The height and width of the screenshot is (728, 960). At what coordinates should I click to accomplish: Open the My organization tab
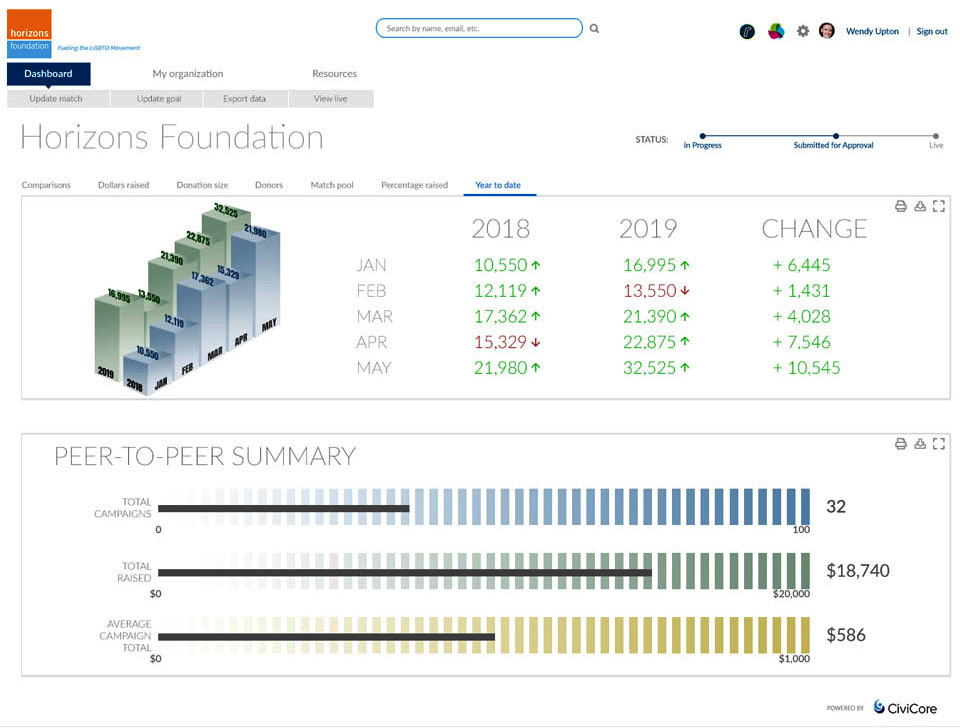188,74
